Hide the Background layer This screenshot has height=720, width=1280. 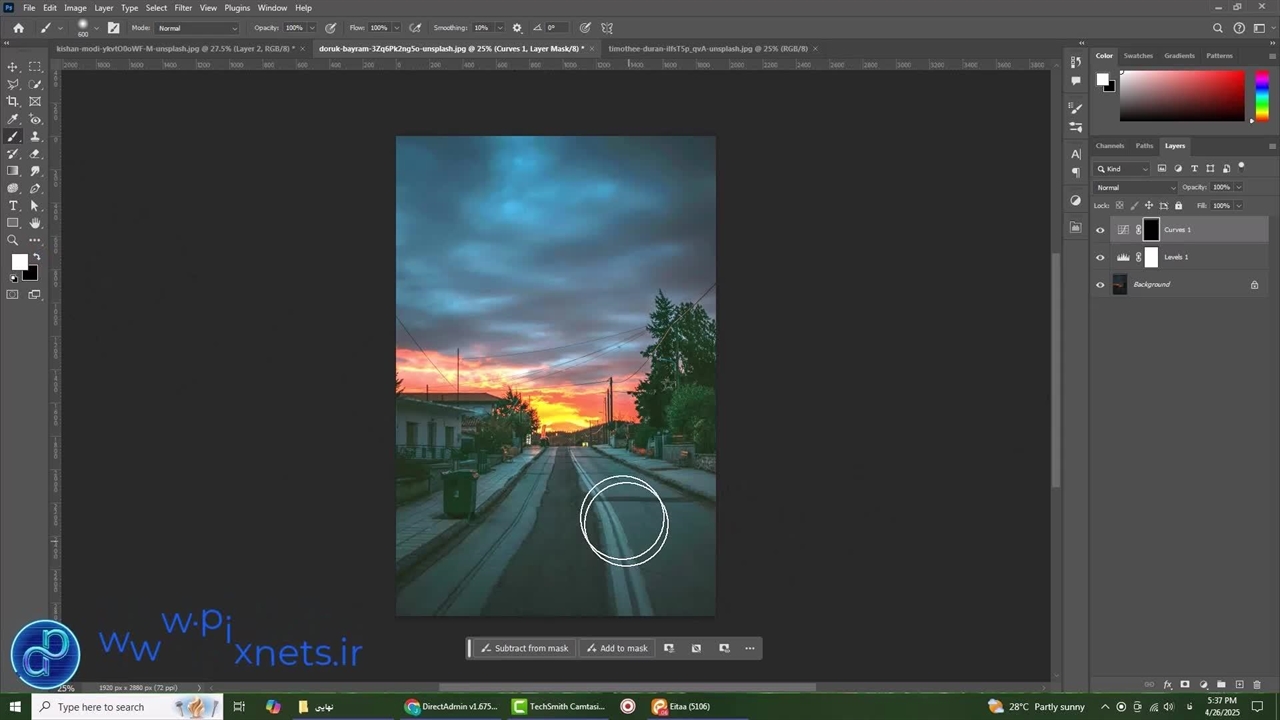pos(1100,285)
